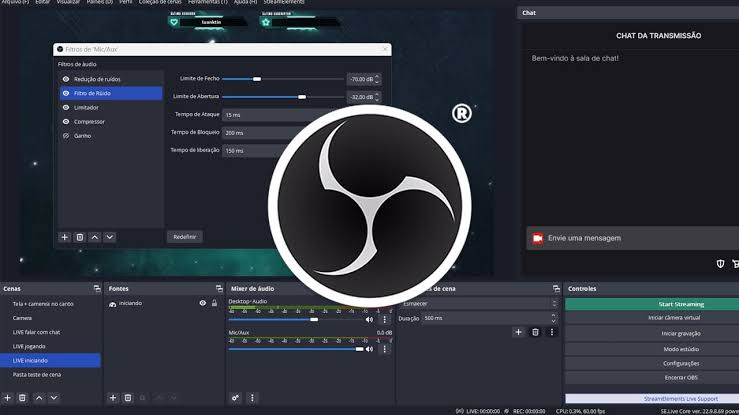
Task: Open Desktop Audio options menu
Action: pyautogui.click(x=385, y=319)
